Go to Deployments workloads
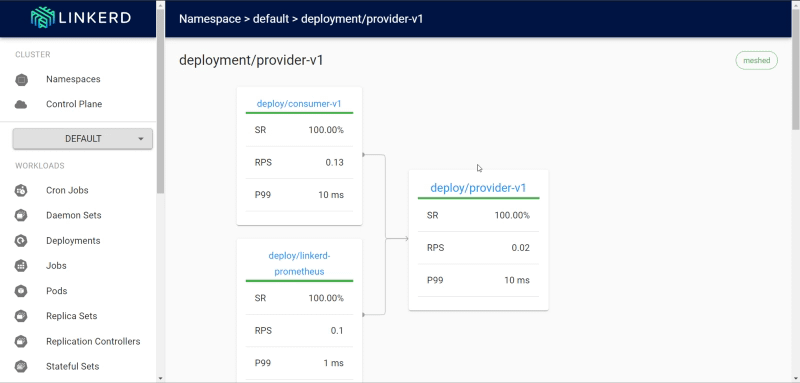The width and height of the screenshot is (800, 383). click(x=73, y=241)
